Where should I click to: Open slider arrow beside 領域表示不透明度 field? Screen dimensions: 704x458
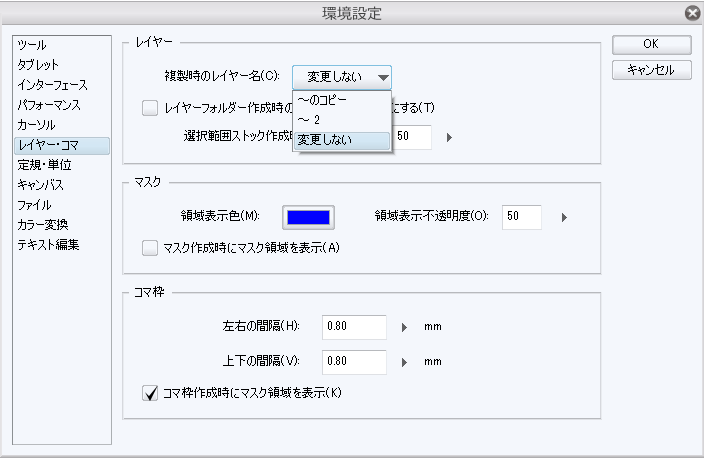coord(564,218)
